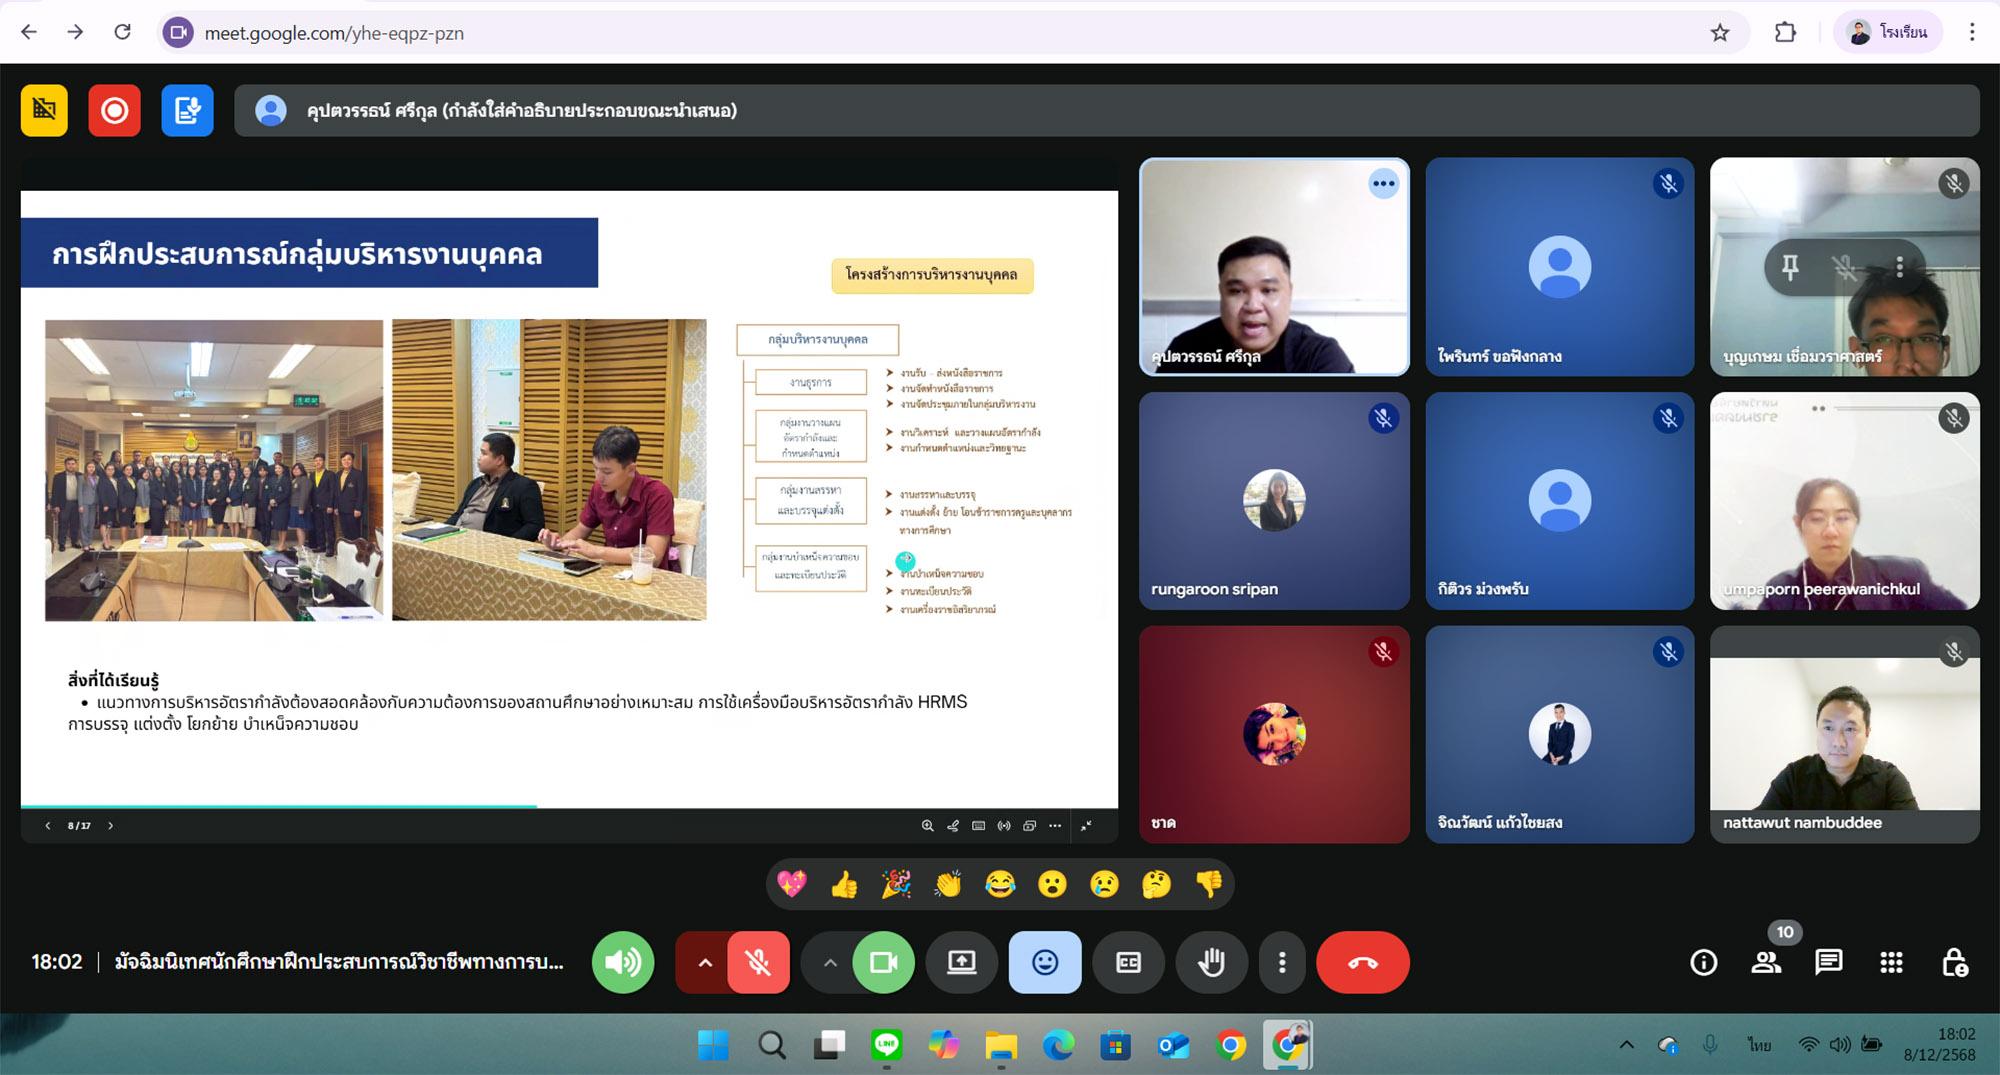
Task: Unmute the microphone
Action: pyautogui.click(x=758, y=962)
